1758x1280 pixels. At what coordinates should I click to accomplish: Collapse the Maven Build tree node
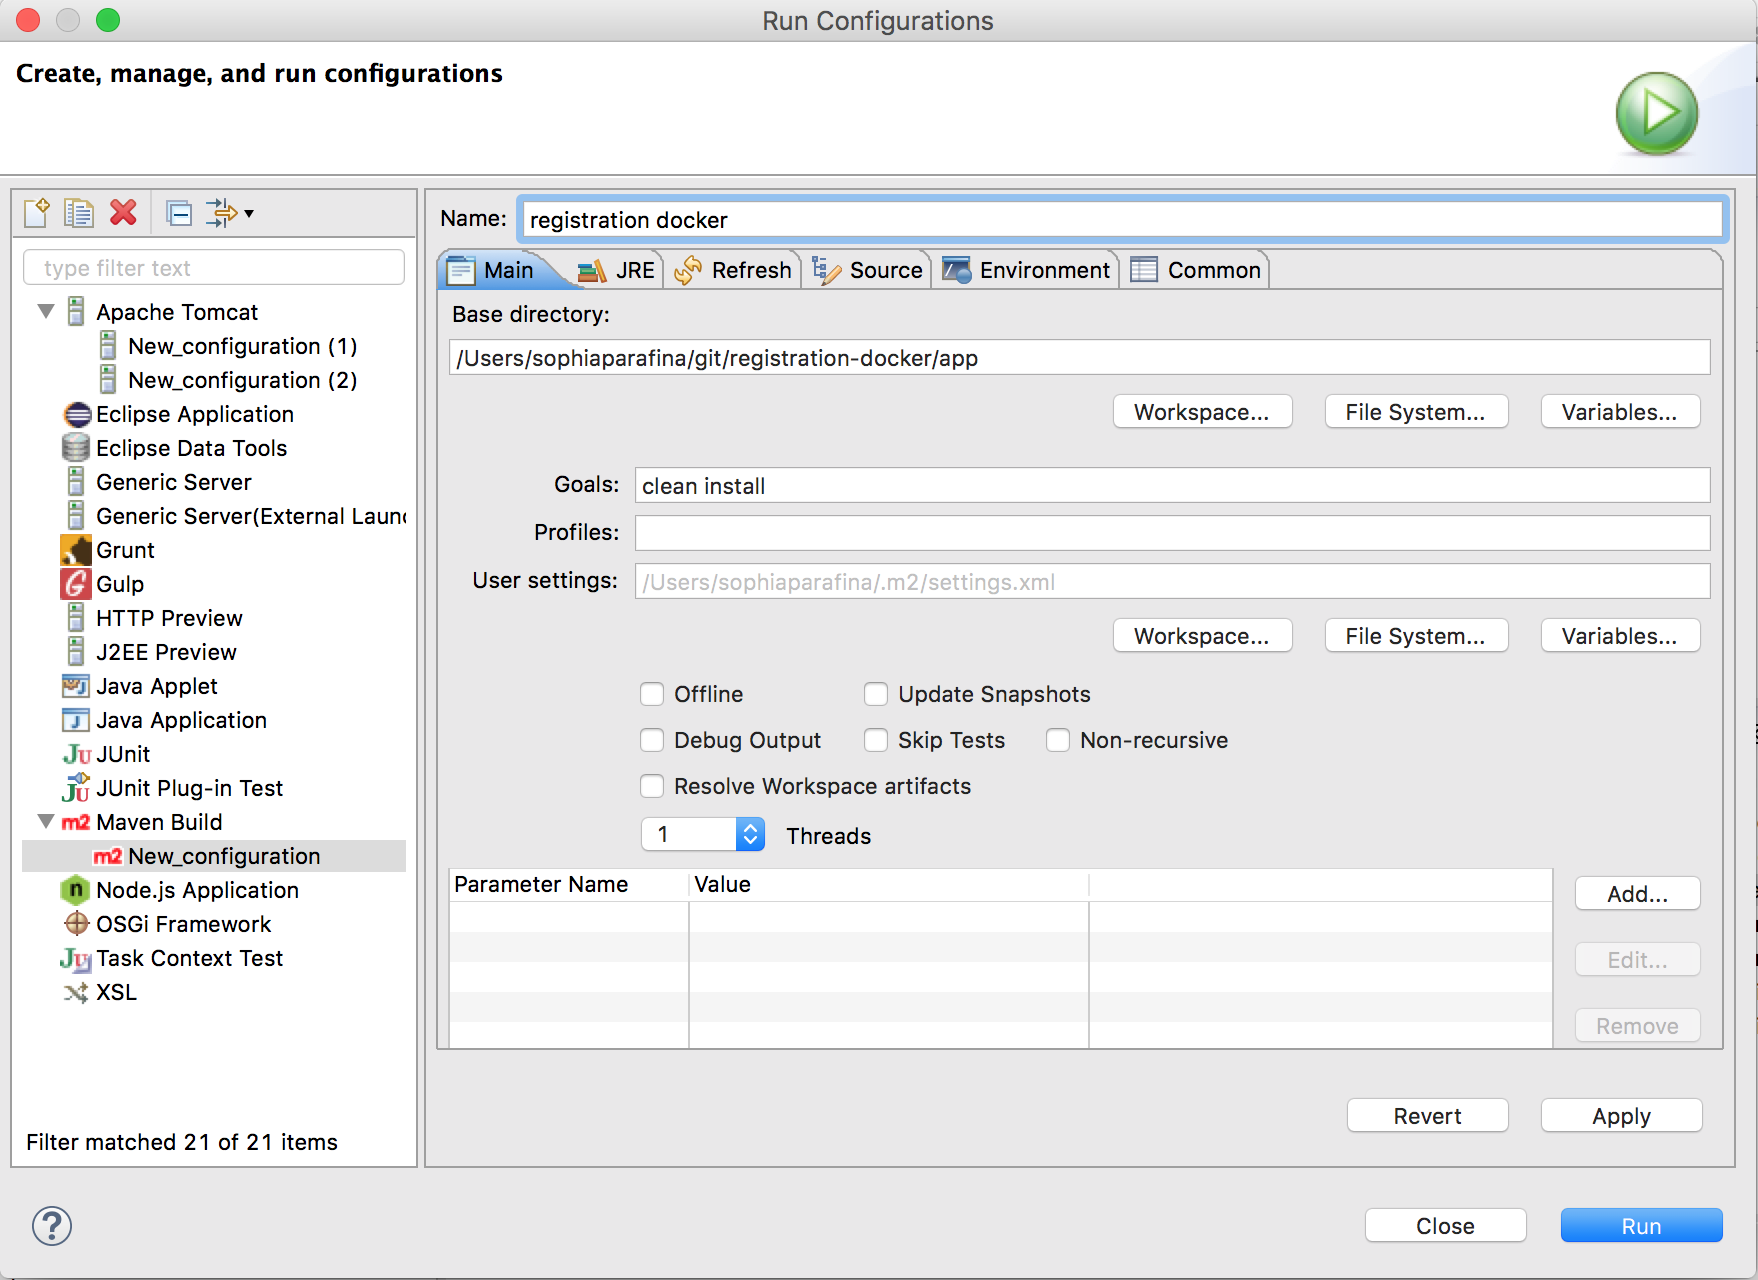[46, 822]
